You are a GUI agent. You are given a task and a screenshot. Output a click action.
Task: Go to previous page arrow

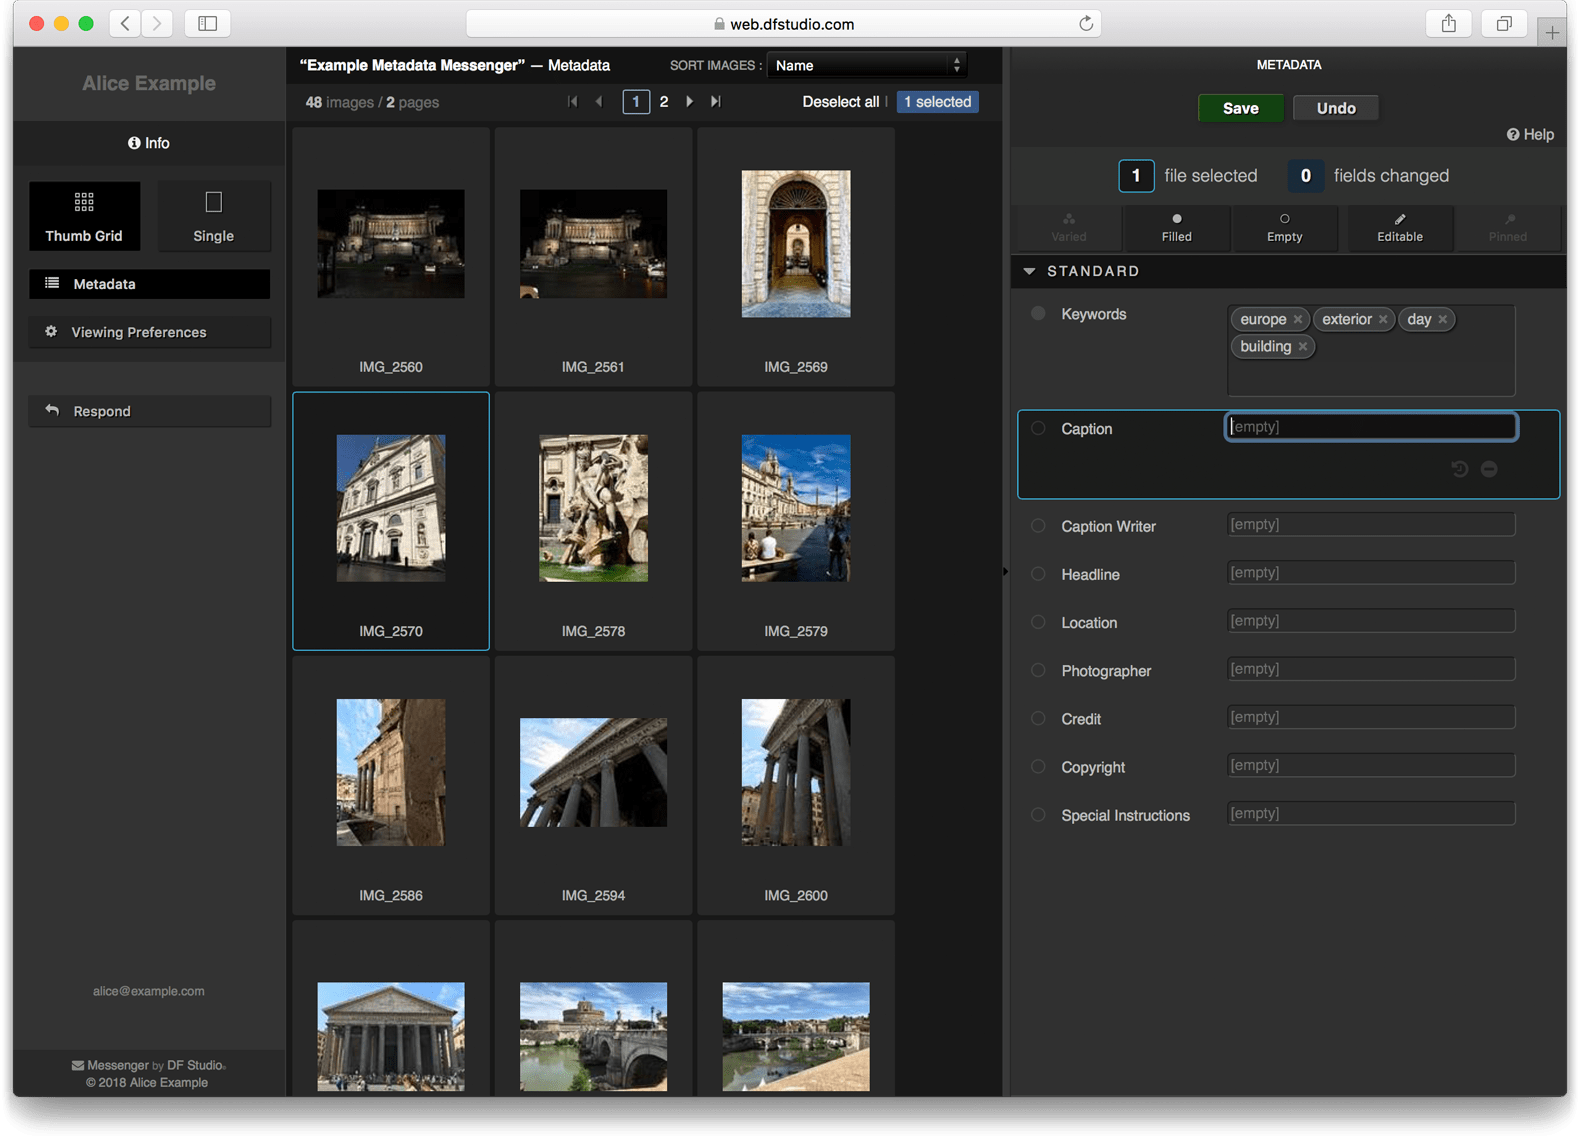coord(599,101)
